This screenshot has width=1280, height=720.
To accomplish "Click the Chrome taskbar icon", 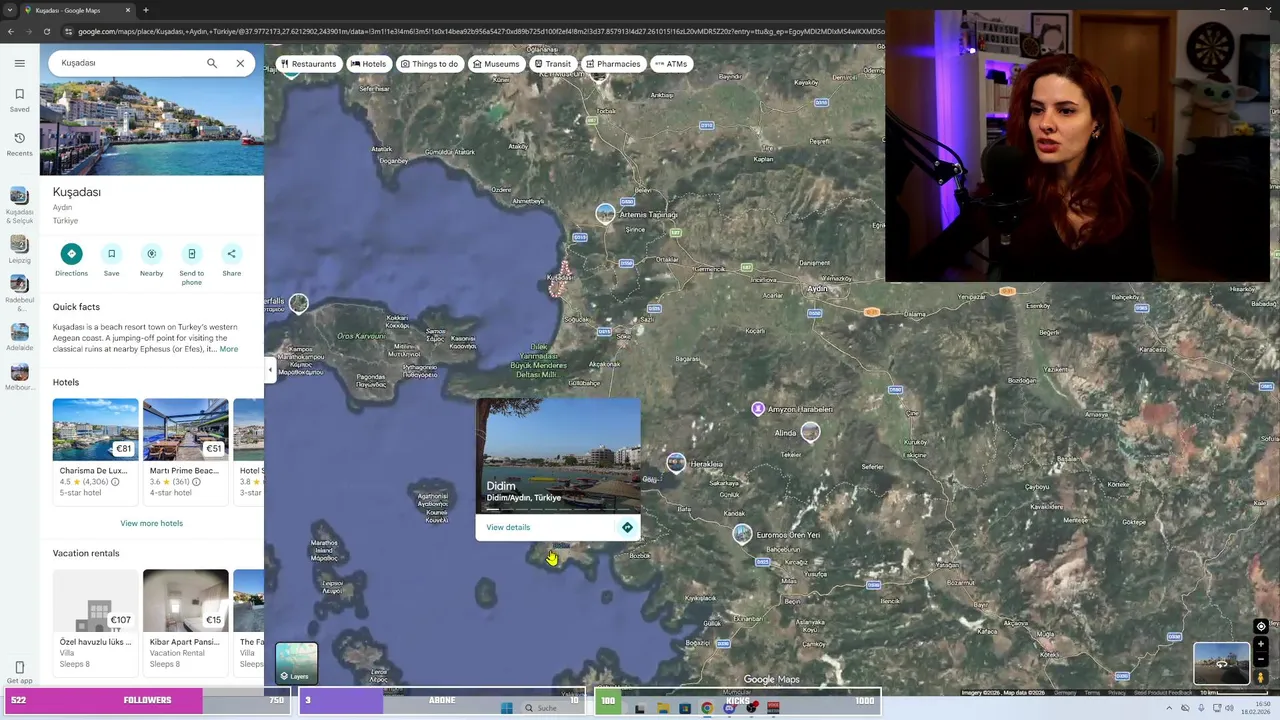I will coord(707,708).
